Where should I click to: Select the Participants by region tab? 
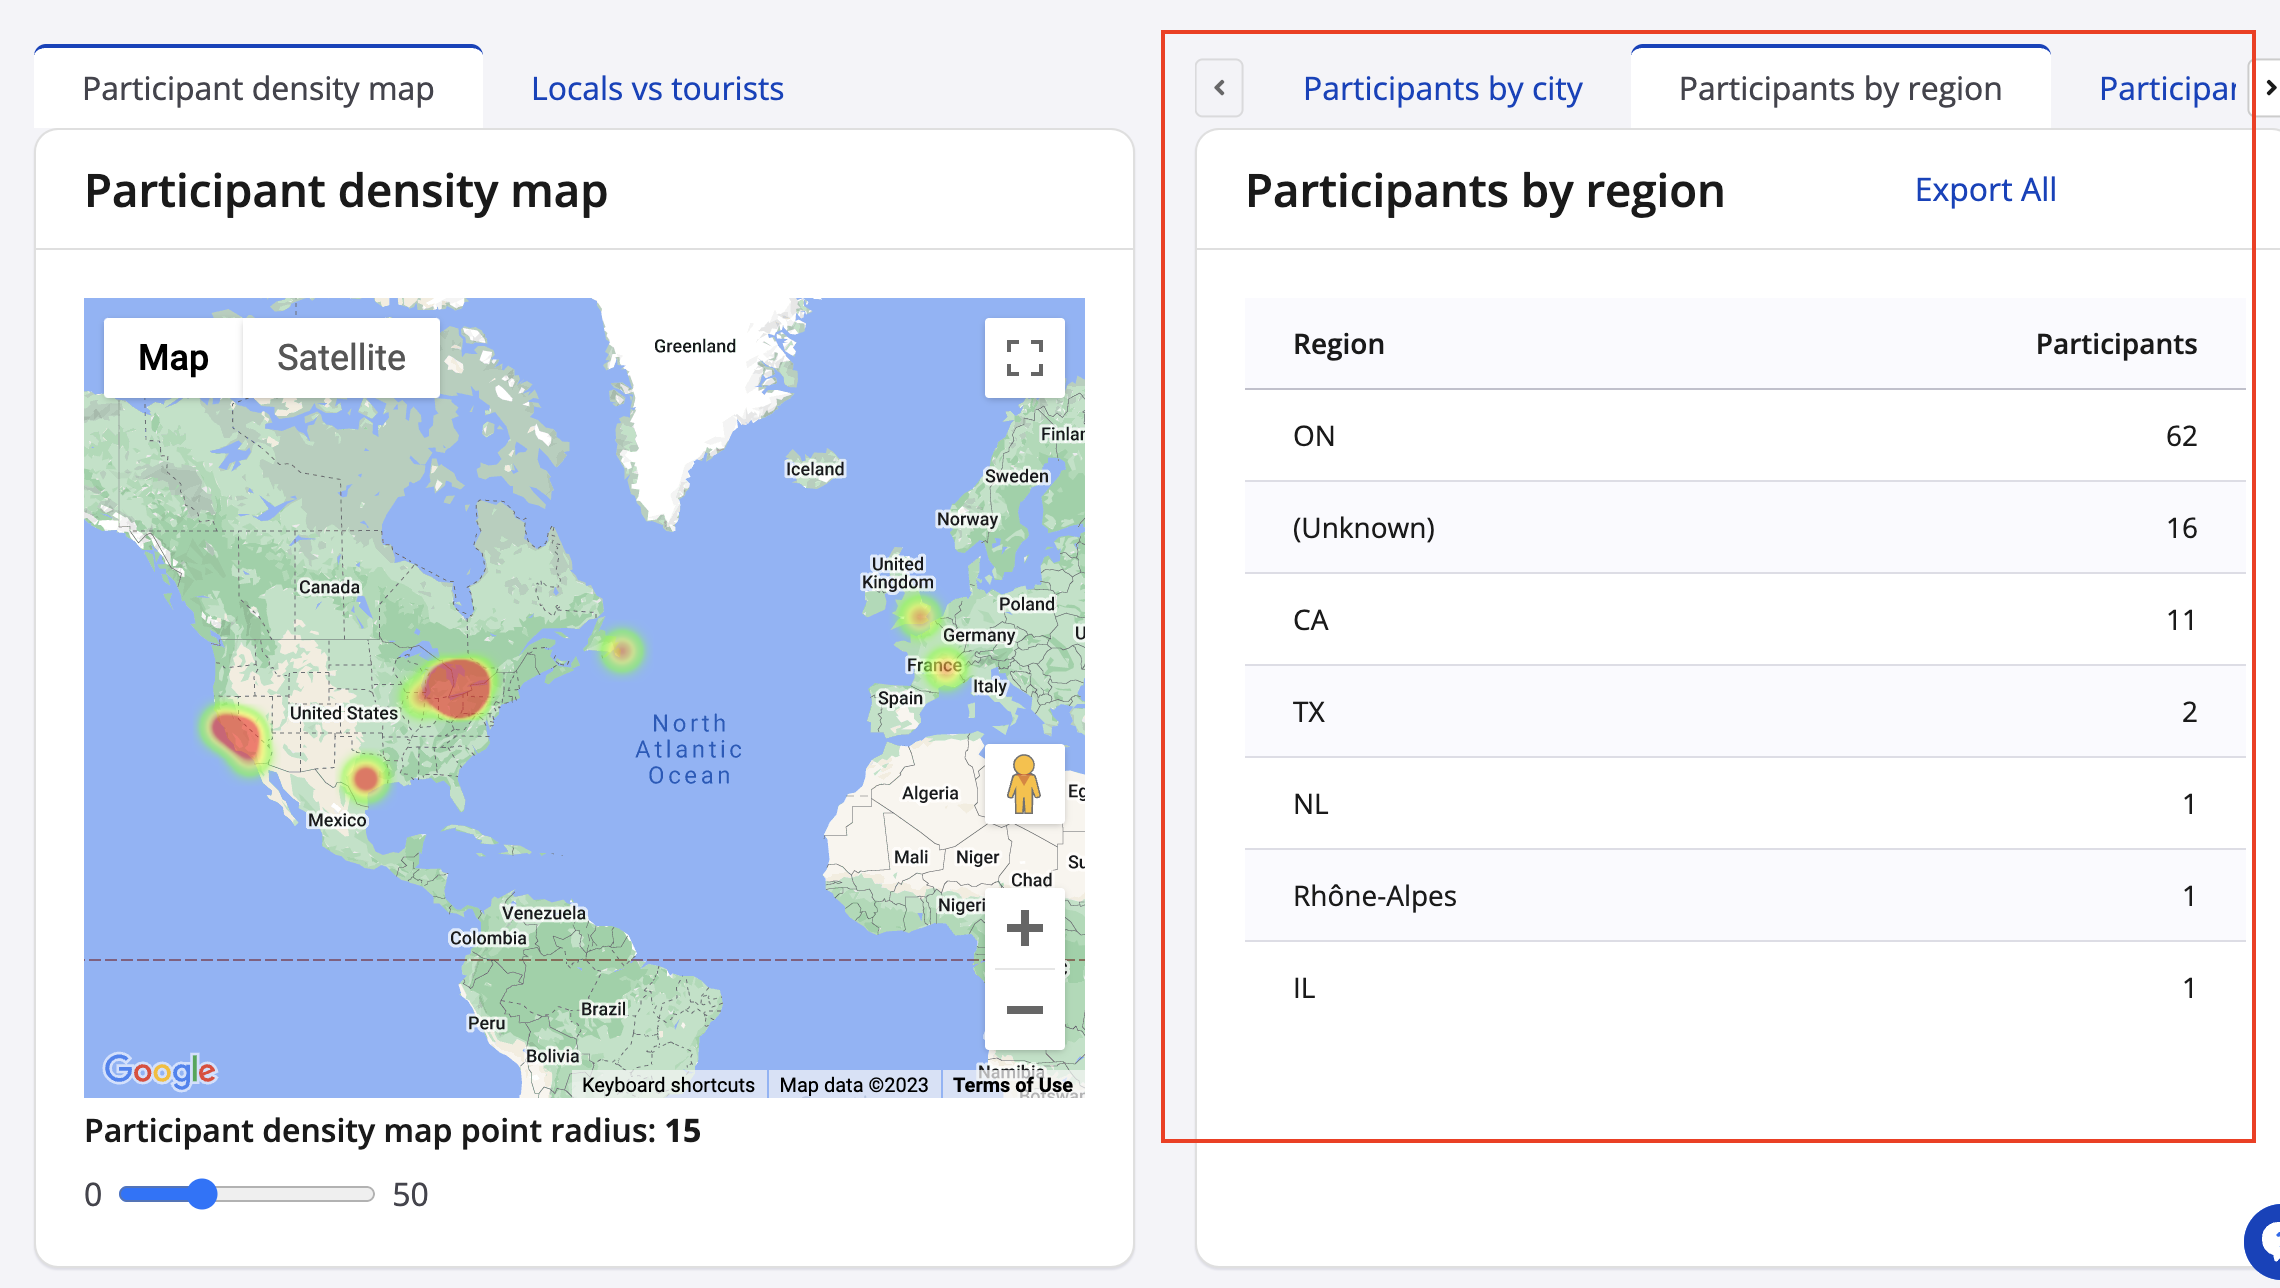(1840, 89)
